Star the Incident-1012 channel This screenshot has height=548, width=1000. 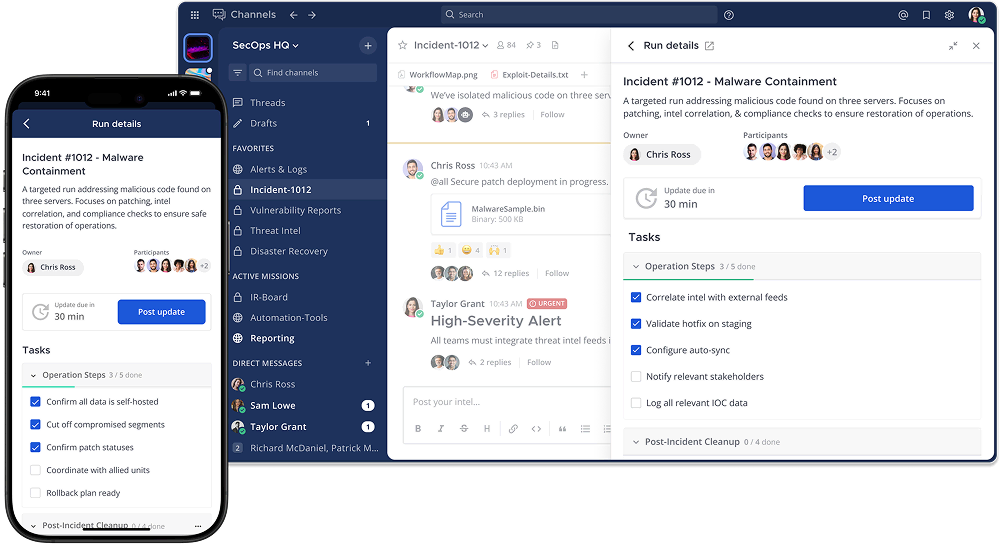(402, 45)
